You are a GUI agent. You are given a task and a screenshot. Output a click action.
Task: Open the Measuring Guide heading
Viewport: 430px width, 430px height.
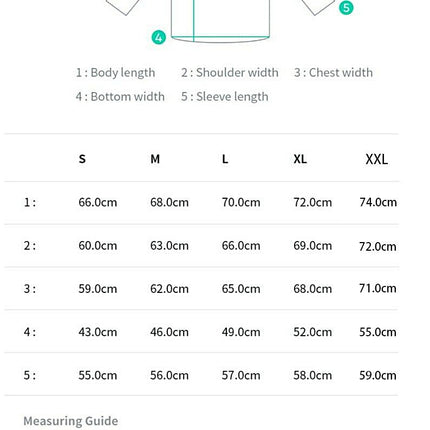[71, 421]
